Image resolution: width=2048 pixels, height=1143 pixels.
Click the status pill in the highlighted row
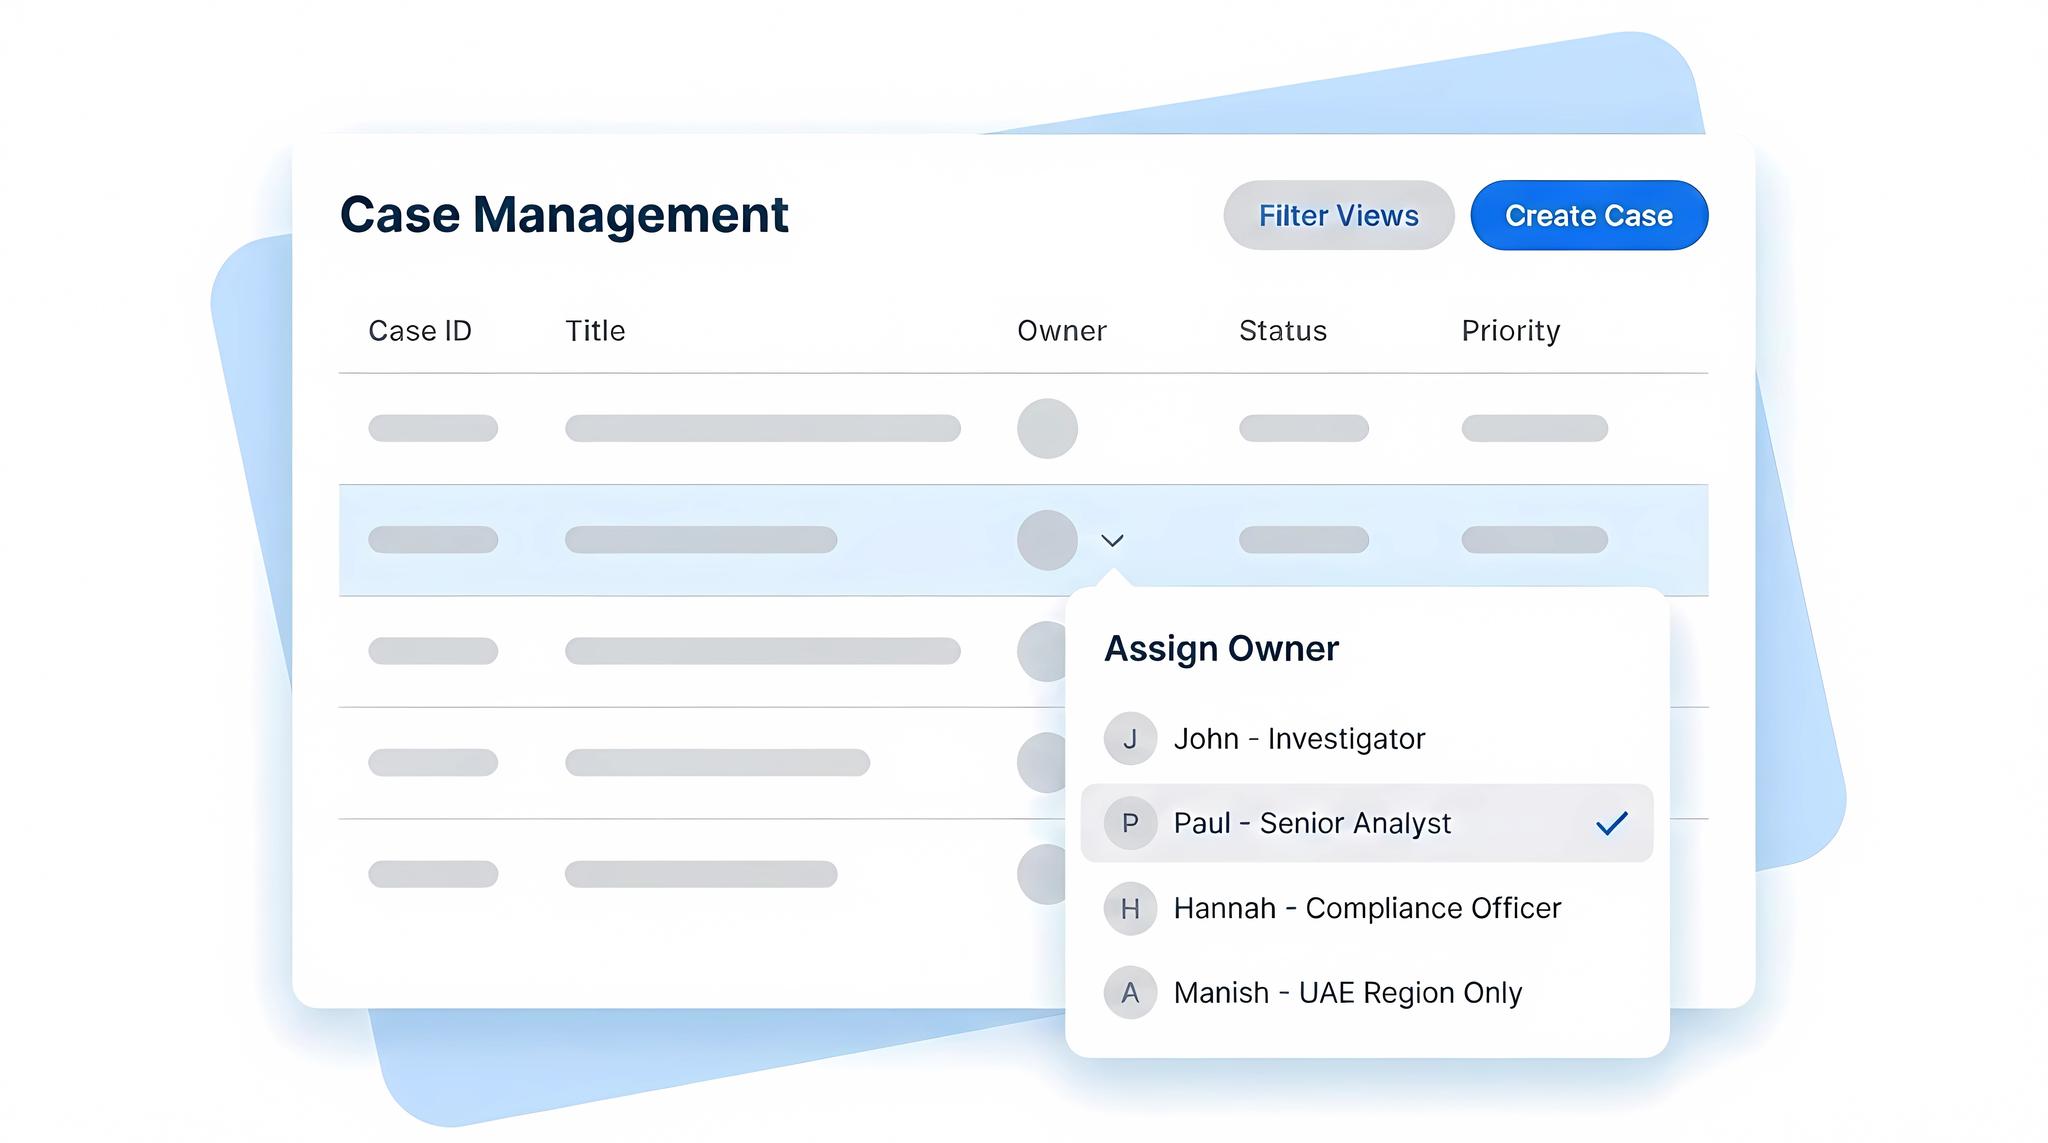click(x=1304, y=540)
